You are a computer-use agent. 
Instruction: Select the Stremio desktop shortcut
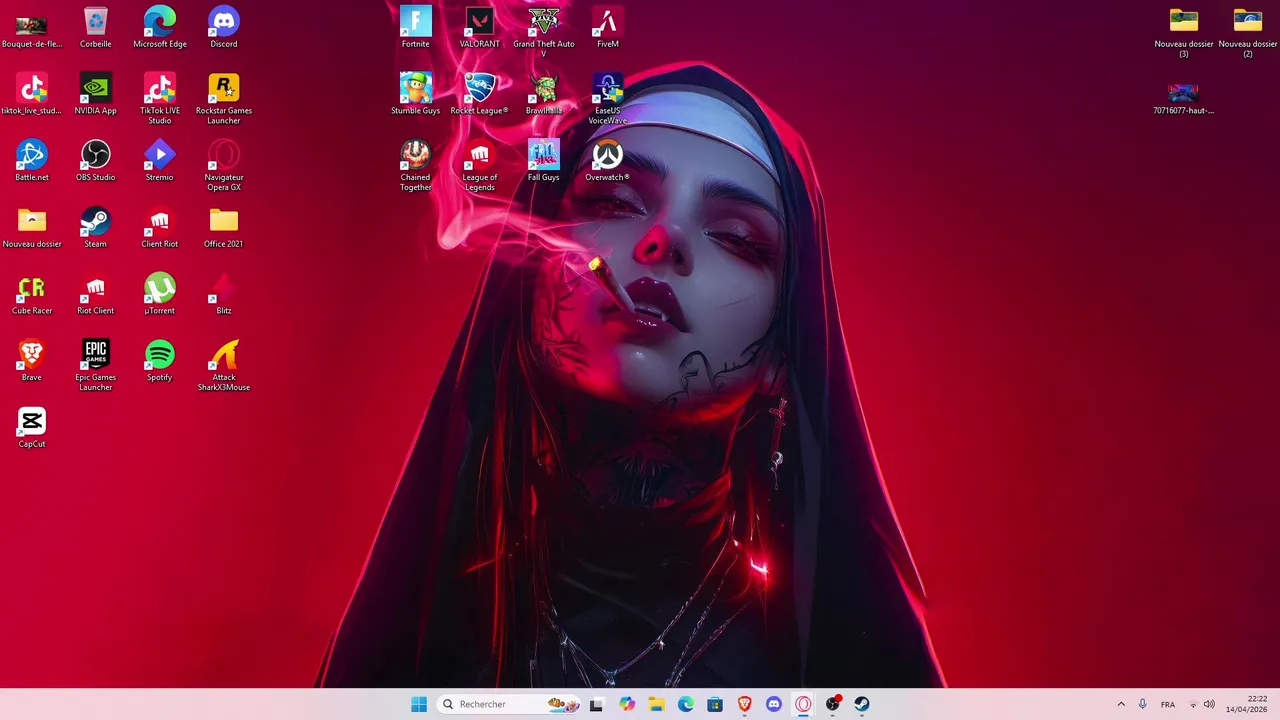pos(160,161)
